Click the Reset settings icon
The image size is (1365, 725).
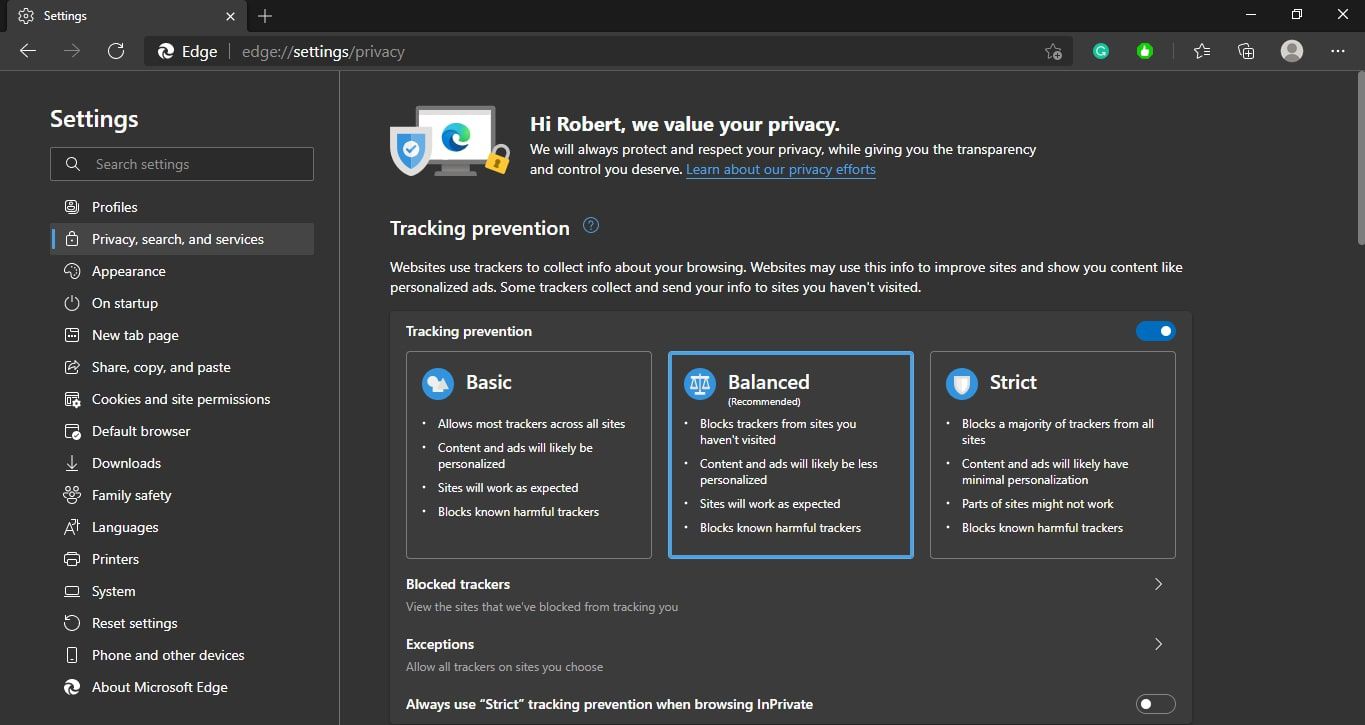click(72, 623)
